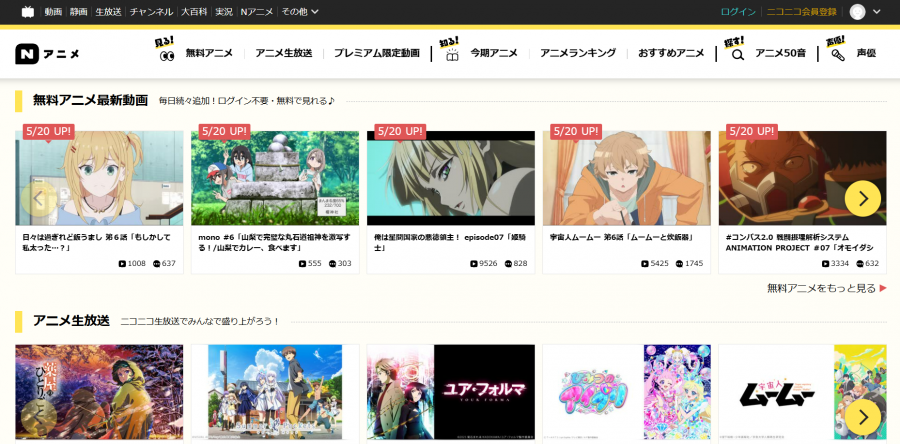Open 実況 in top bar

tap(224, 11)
